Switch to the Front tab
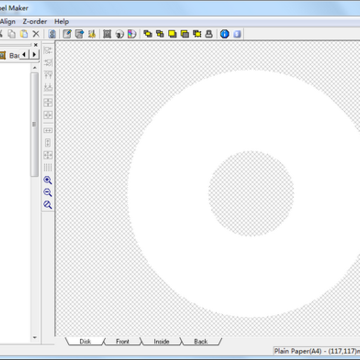This screenshot has width=360, height=360. coord(122,341)
